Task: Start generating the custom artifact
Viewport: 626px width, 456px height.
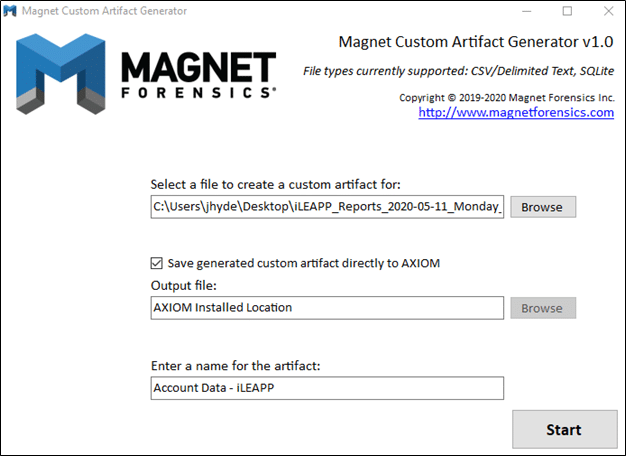Action: tap(565, 429)
